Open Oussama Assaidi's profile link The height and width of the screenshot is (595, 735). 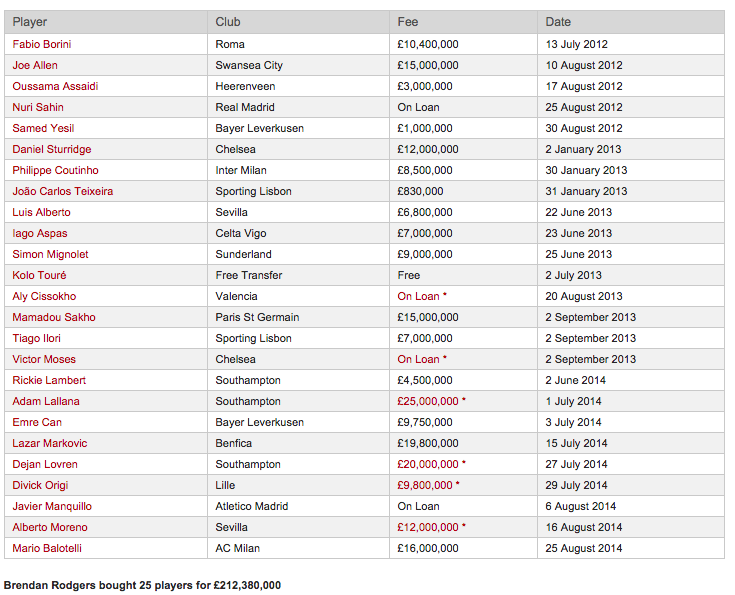pyautogui.click(x=55, y=86)
